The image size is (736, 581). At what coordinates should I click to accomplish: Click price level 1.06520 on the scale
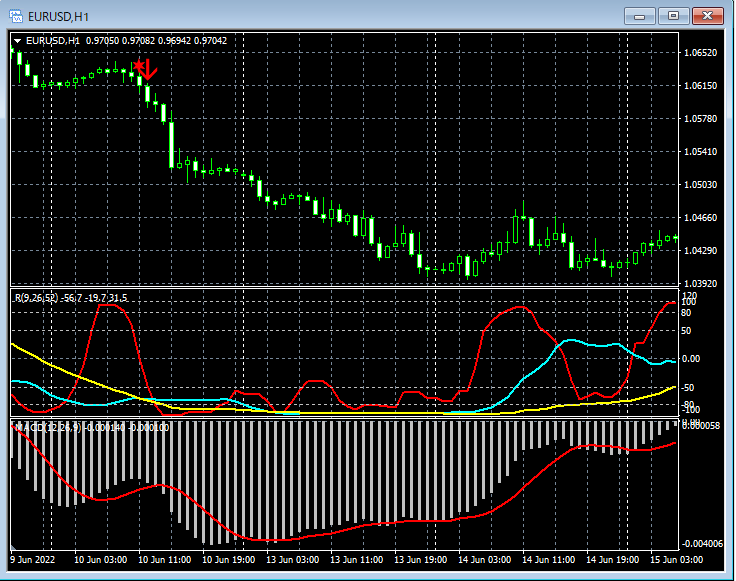(x=701, y=53)
